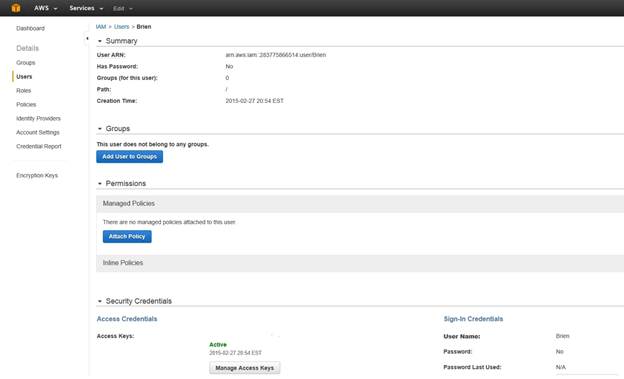Click the no managed policies attached message

click(x=169, y=222)
